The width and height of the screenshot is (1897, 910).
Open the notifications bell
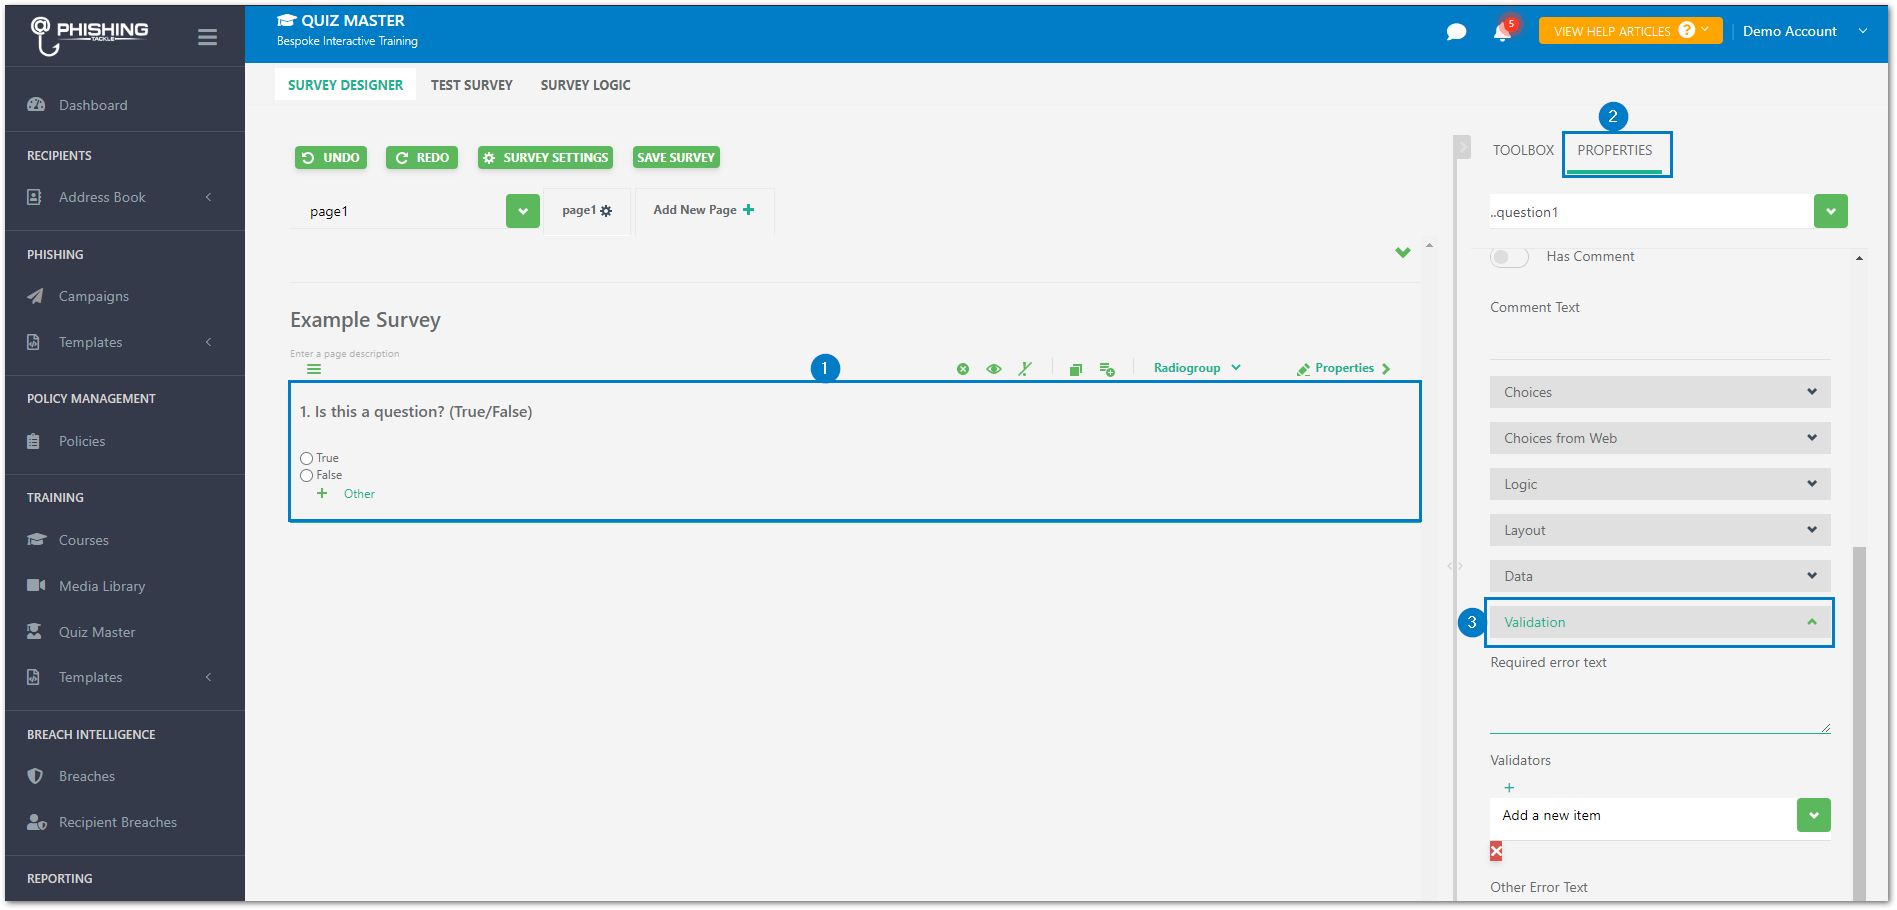(1502, 31)
